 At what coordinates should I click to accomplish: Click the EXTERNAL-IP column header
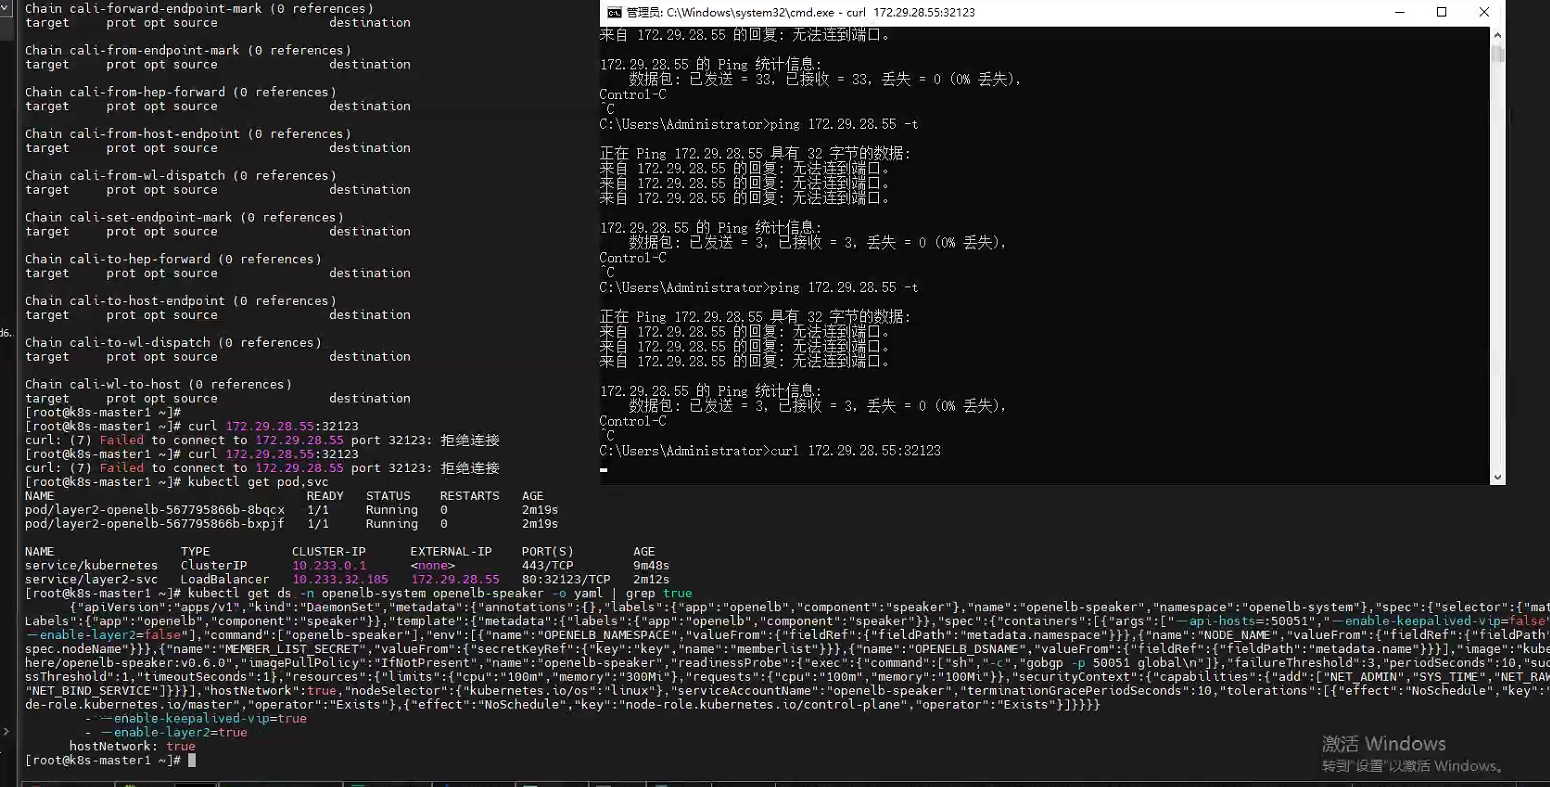click(x=451, y=552)
